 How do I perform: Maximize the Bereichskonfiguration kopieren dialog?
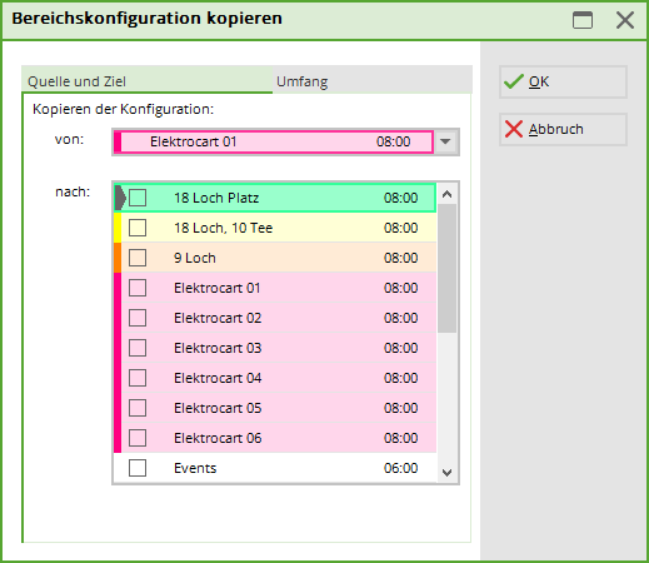582,20
